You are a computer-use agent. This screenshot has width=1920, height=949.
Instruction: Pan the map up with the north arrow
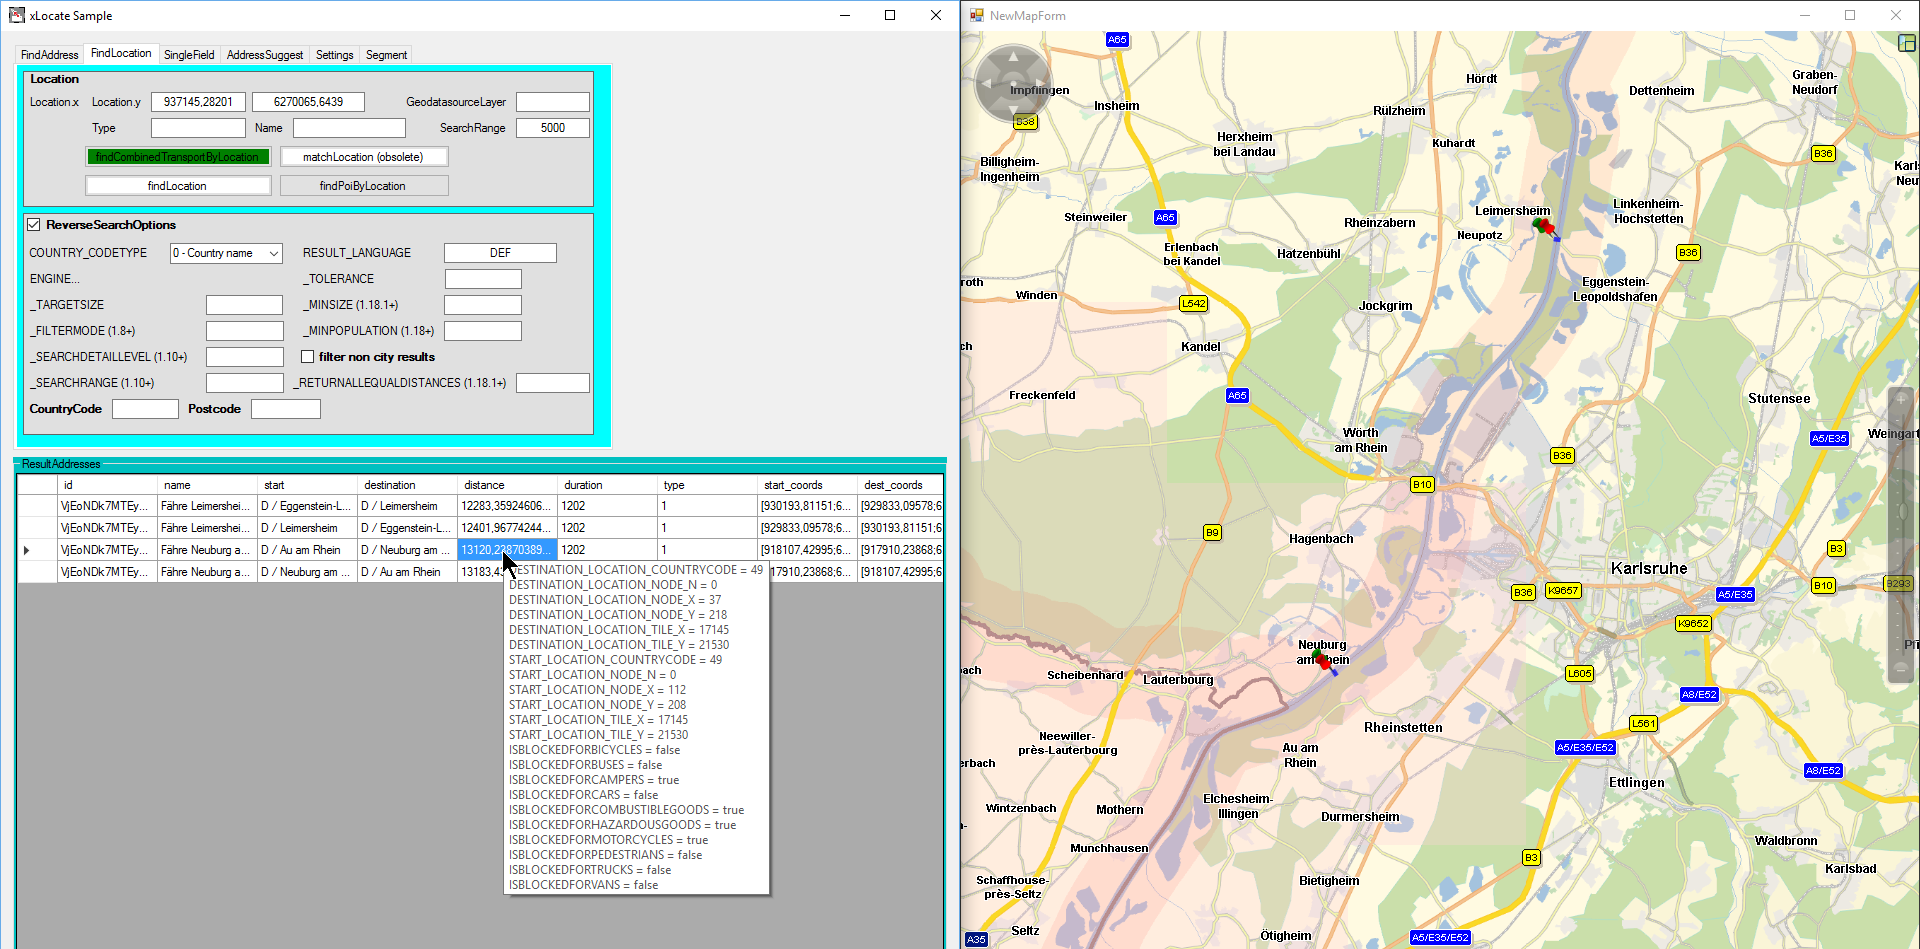coord(1013,57)
